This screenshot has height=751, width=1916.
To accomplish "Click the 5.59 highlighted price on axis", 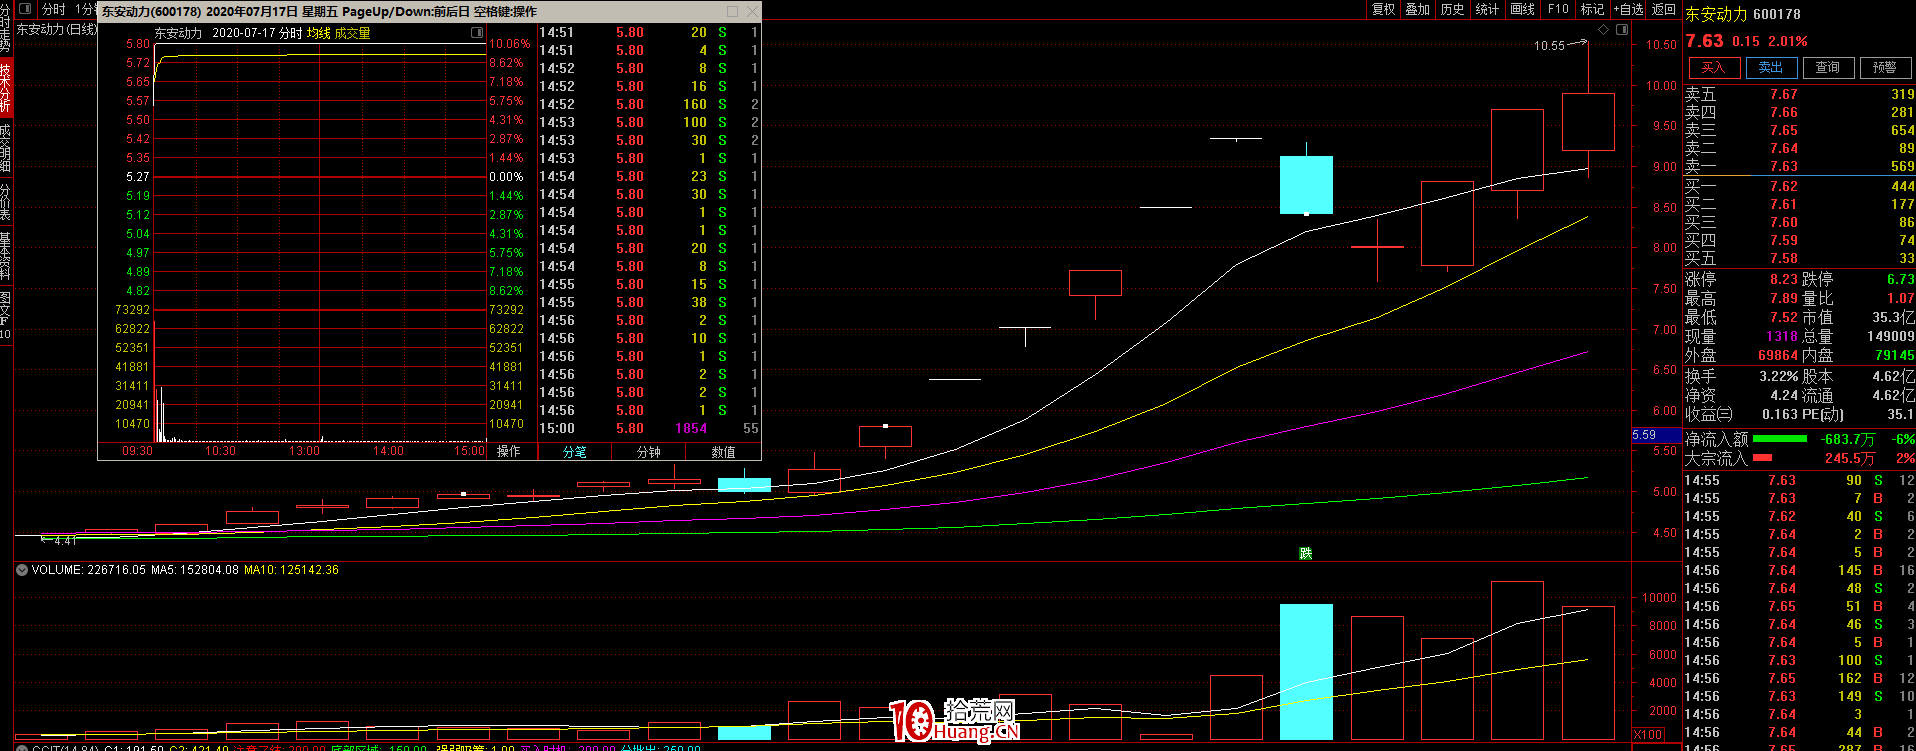I will pos(1656,435).
